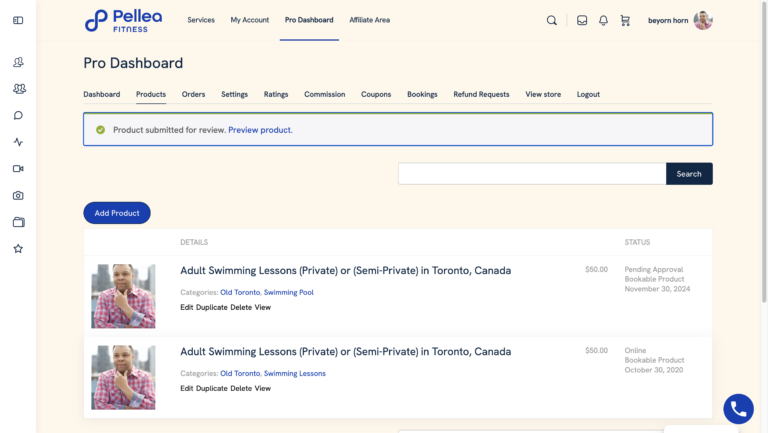Click the floating phone call button

[738, 409]
